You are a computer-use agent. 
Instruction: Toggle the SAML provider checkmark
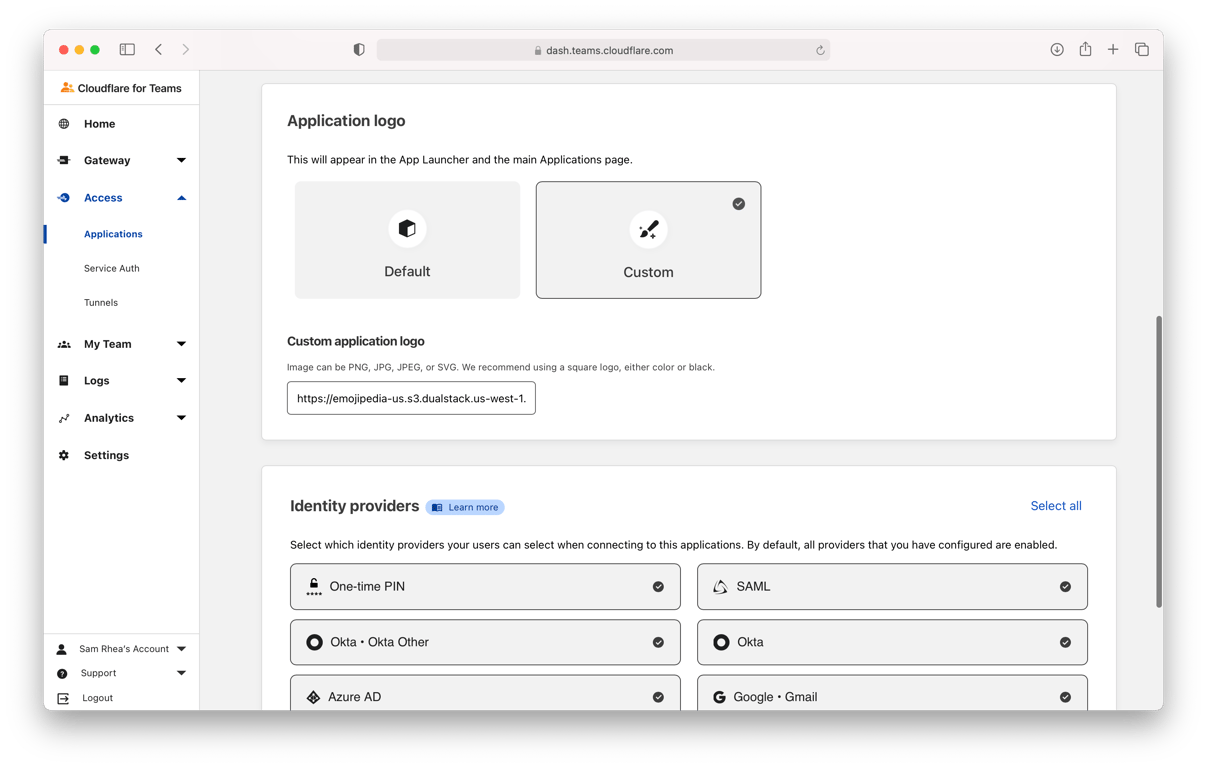[1065, 587]
